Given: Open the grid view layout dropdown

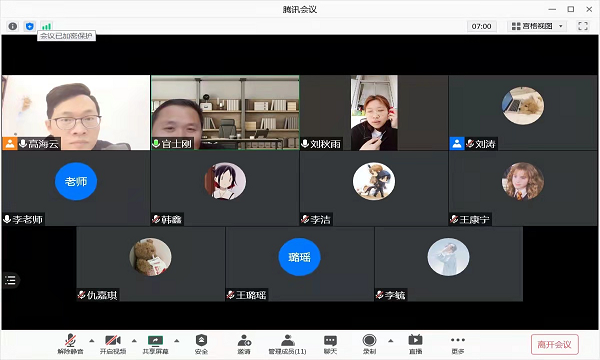Looking at the screenshot, I should click(537, 26).
